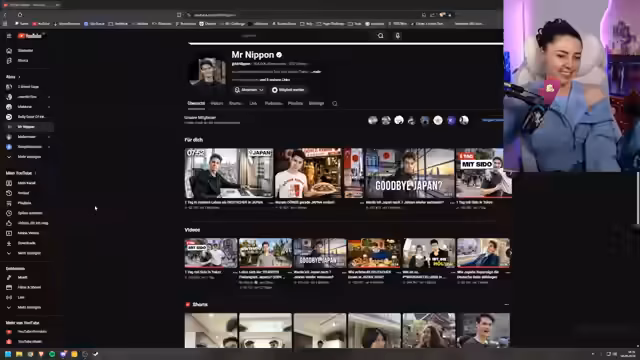The height and width of the screenshot is (360, 640).
Task: Click the first channel member avatar
Action: pyautogui.click(x=373, y=120)
